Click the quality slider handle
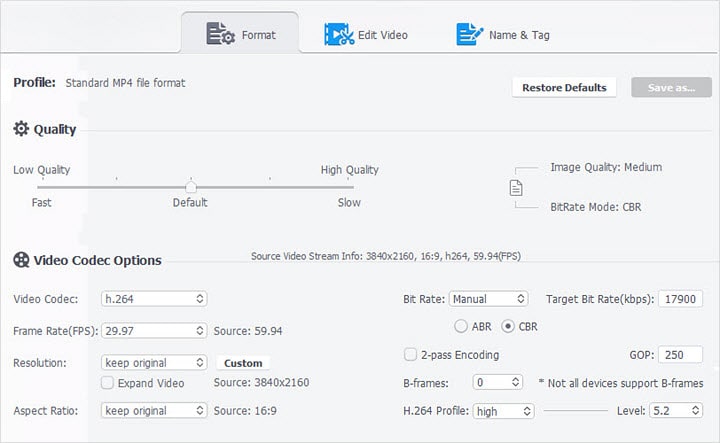This screenshot has height=443, width=720. tap(191, 185)
